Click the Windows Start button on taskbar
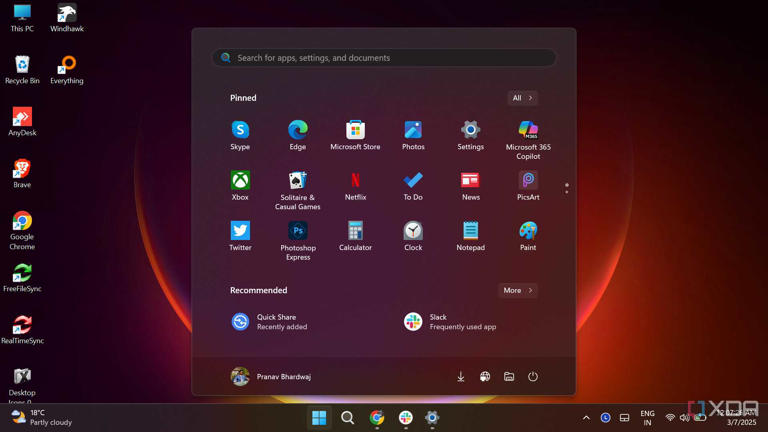Image resolution: width=768 pixels, height=432 pixels. 319,418
